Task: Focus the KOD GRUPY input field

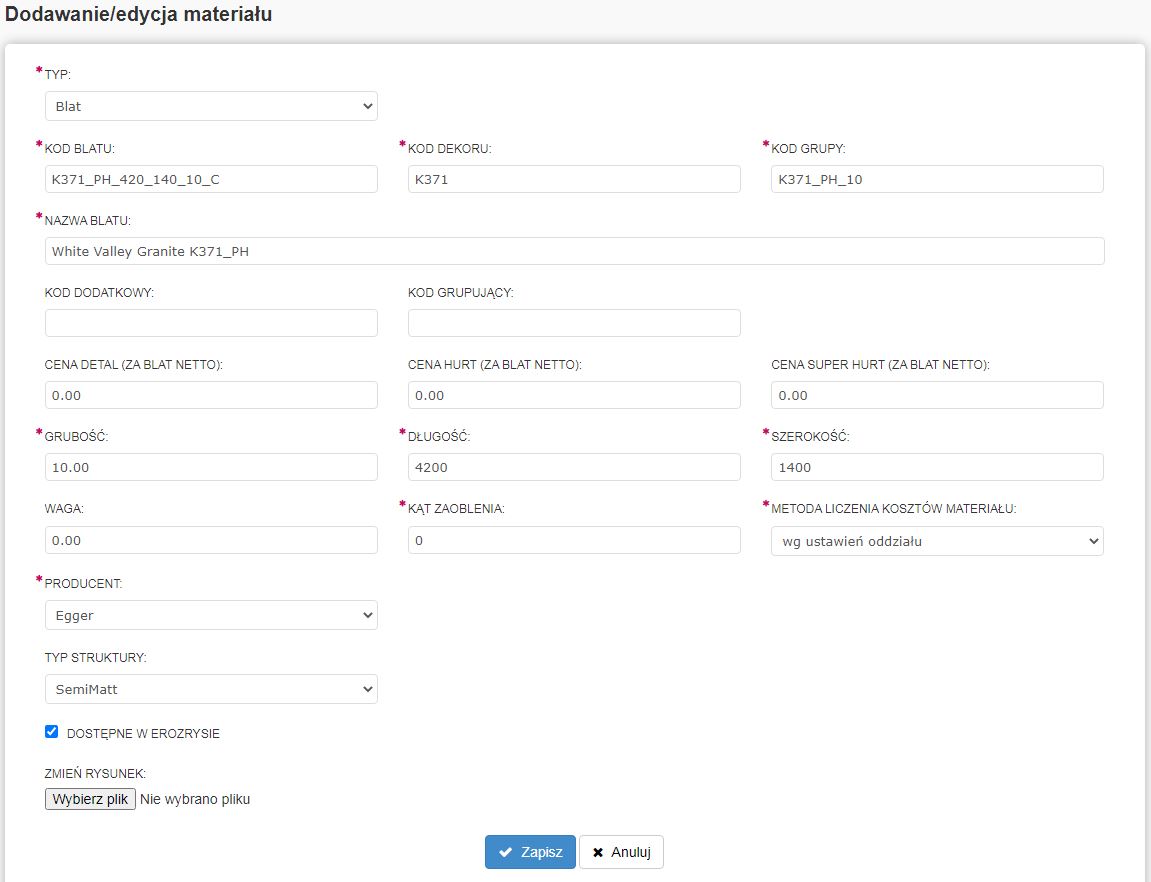Action: pos(937,179)
